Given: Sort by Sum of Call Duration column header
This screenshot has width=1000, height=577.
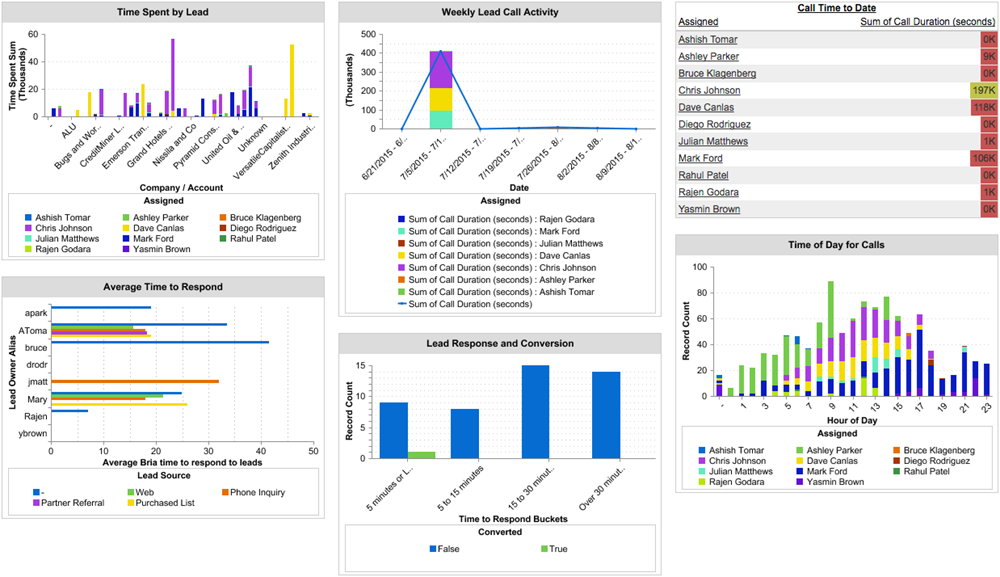Looking at the screenshot, I should pos(927,22).
